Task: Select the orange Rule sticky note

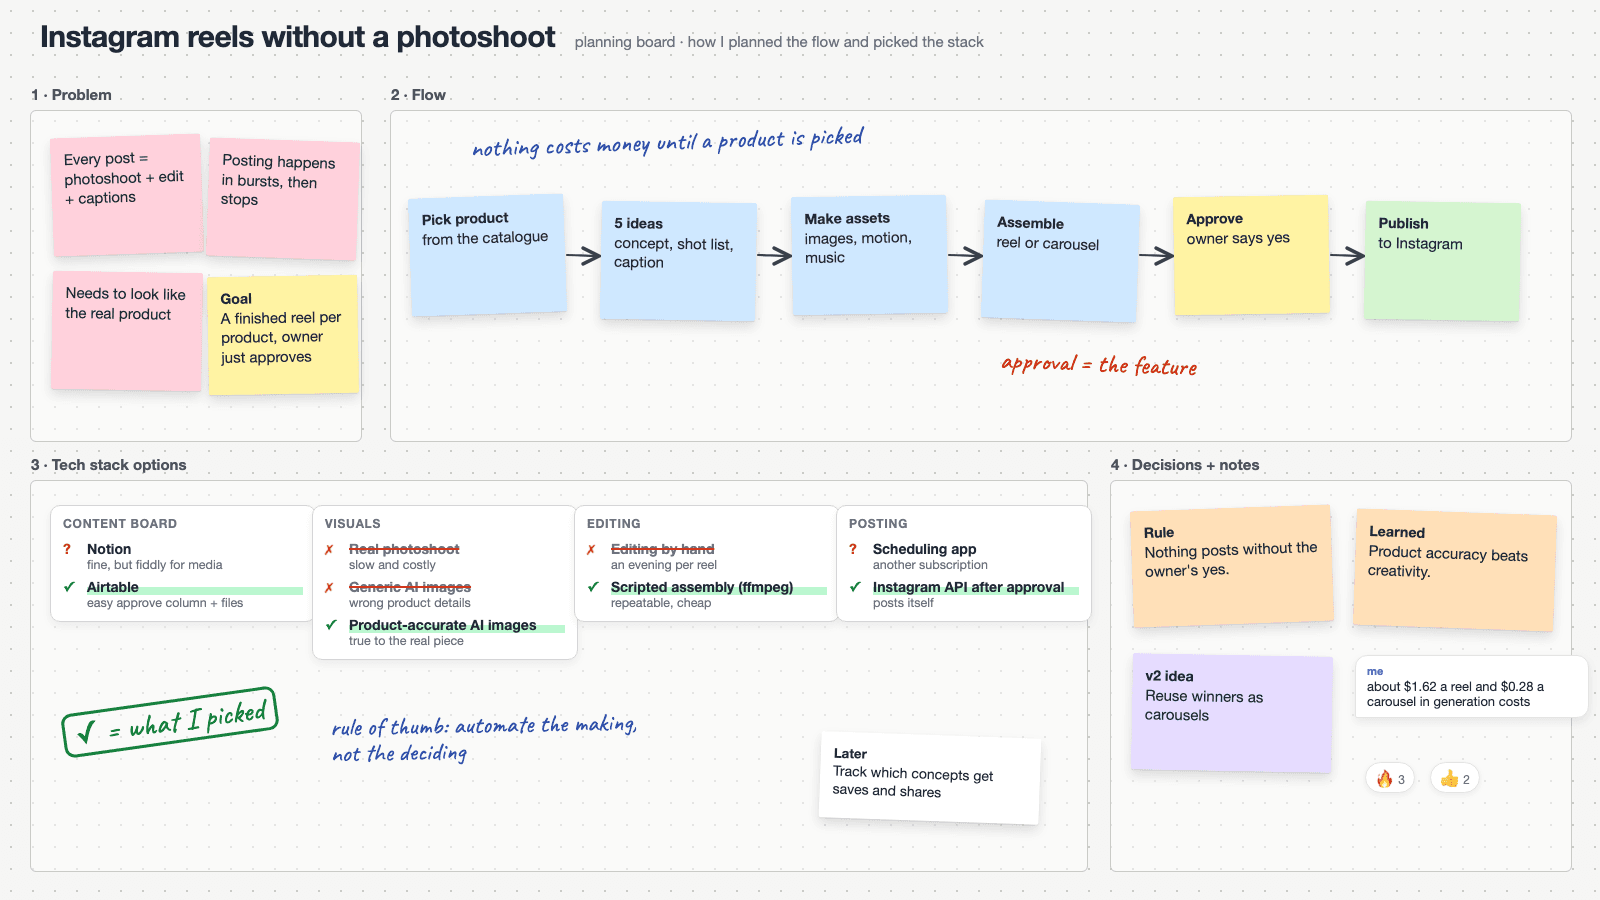Action: 1232,567
